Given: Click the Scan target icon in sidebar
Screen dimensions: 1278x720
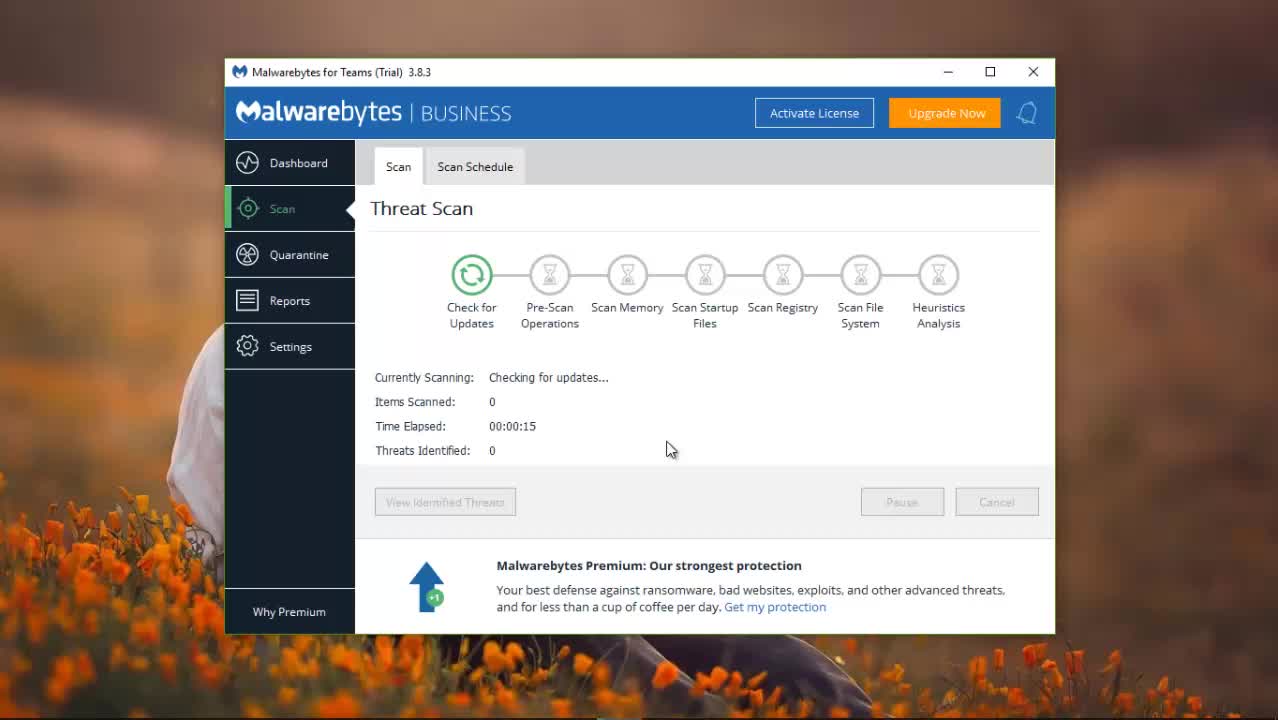Looking at the screenshot, I should point(247,209).
